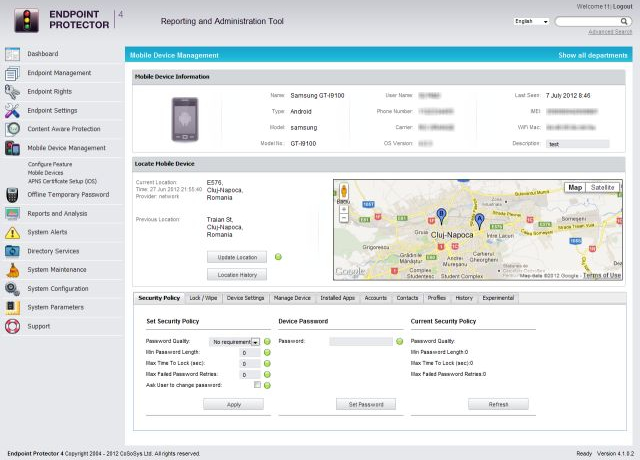
Task: Toggle Ask User to change password checkbox
Action: (257, 384)
